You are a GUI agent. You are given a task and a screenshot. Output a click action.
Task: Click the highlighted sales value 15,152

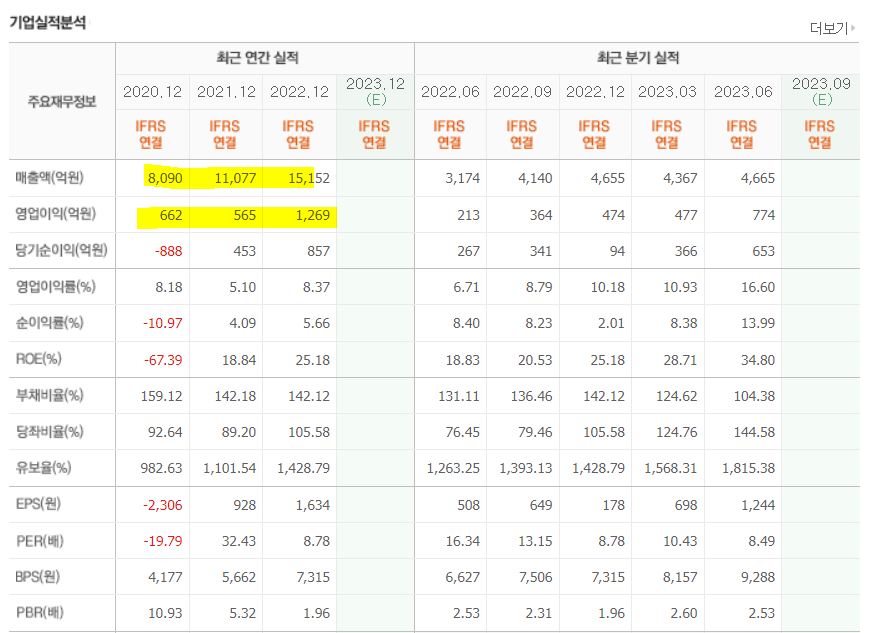(309, 178)
